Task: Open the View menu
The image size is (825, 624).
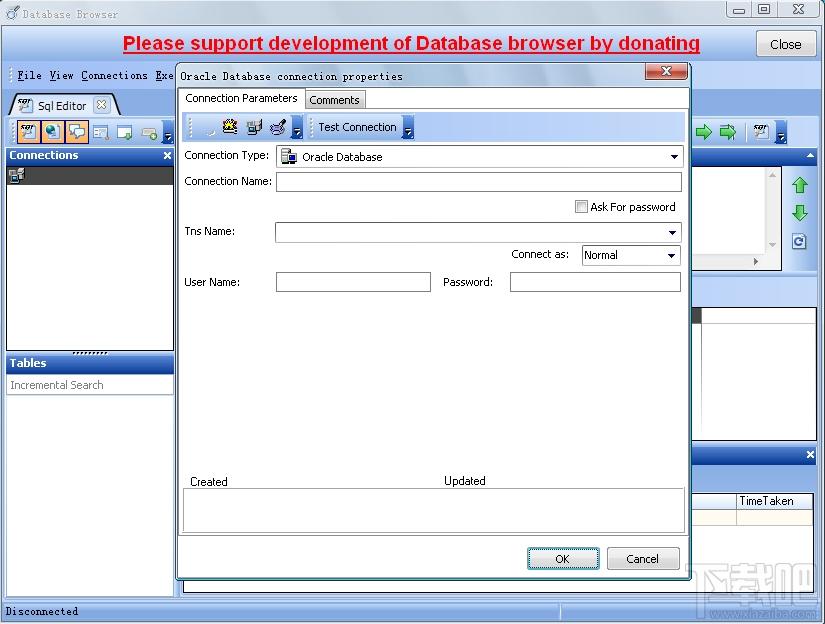Action: 62,76
